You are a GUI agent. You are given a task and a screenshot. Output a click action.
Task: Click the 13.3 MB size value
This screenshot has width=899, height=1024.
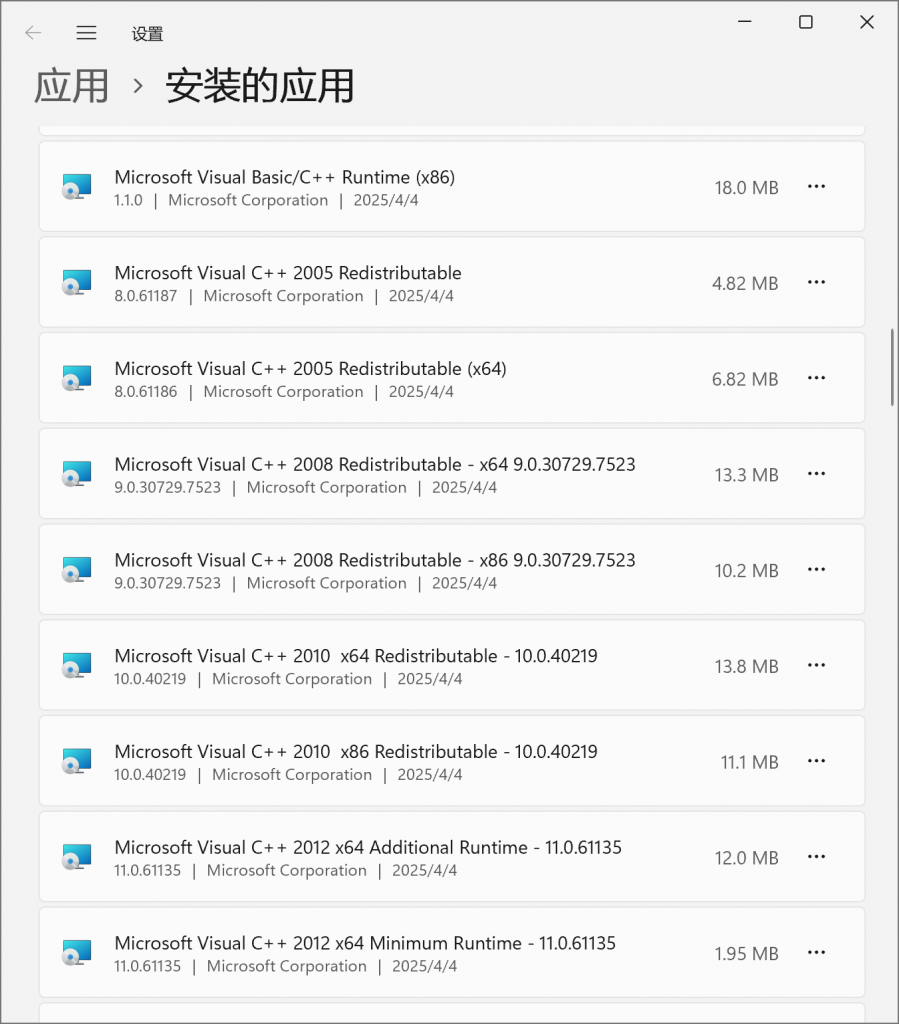[746, 475]
